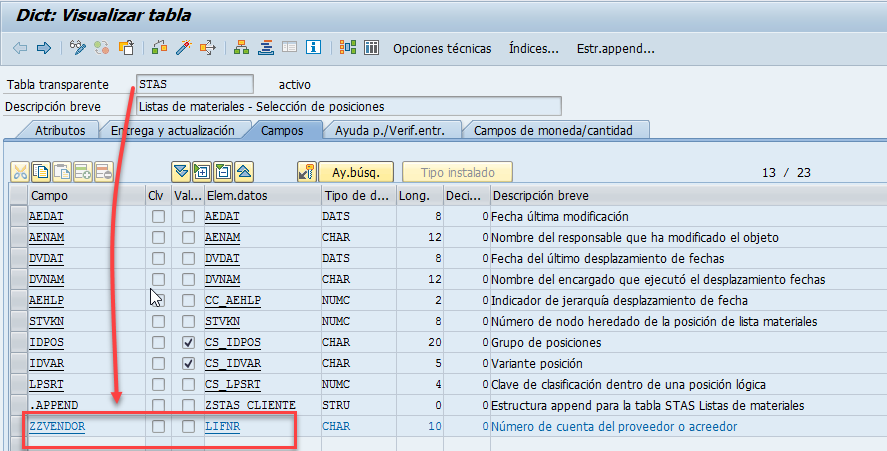Toggle the Clv checkbox for AEDAT
Image resolution: width=887 pixels, height=451 pixels.
pos(158,217)
